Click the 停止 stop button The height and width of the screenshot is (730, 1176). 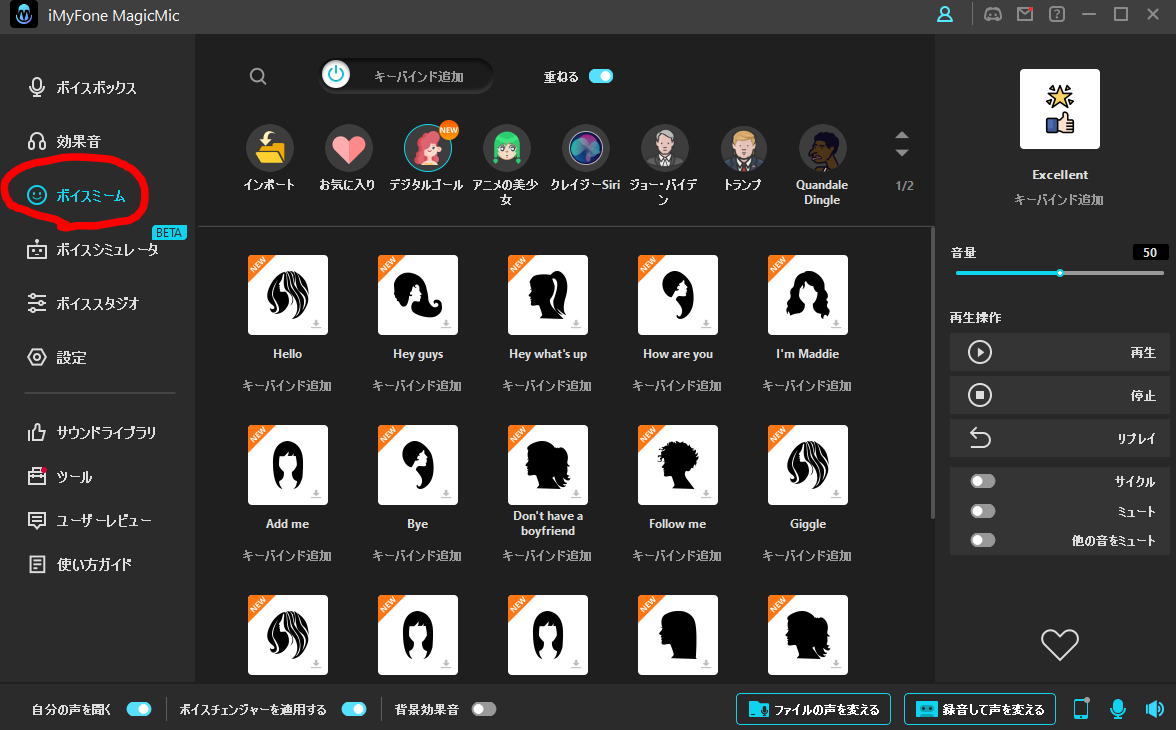[1060, 395]
